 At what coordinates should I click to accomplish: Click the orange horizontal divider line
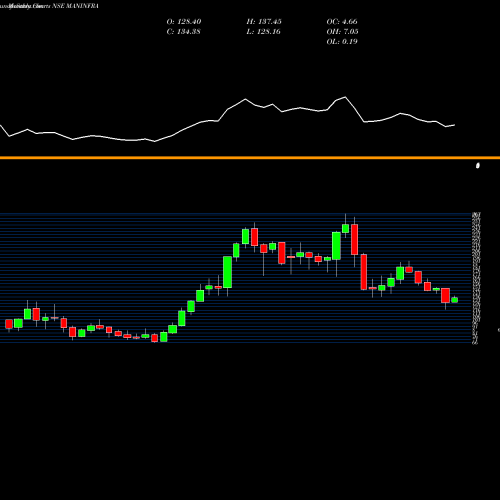(x=250, y=158)
